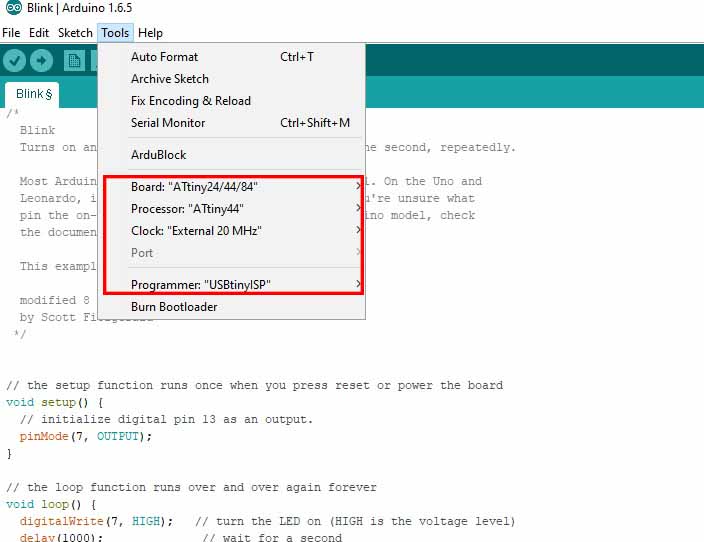Close the open Tools menu
Screen dimensions: 704x542
coord(115,33)
